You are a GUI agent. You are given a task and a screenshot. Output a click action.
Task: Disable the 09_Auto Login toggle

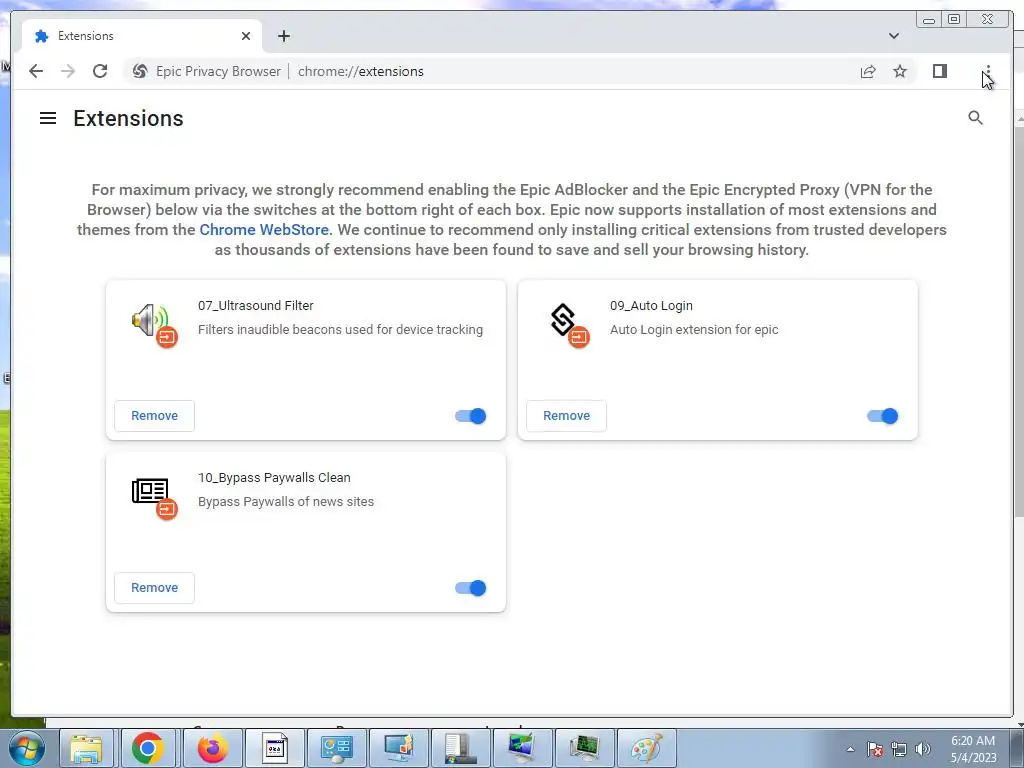click(x=882, y=416)
